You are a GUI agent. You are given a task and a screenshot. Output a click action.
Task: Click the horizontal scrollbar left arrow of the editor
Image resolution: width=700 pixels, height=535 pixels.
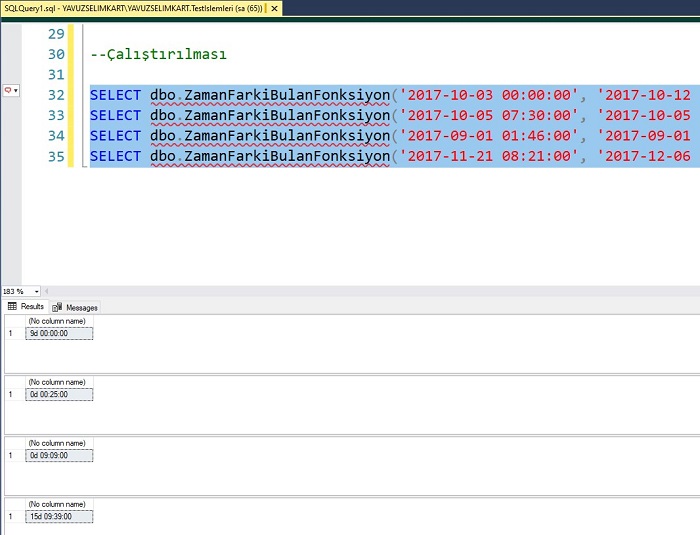[46, 291]
